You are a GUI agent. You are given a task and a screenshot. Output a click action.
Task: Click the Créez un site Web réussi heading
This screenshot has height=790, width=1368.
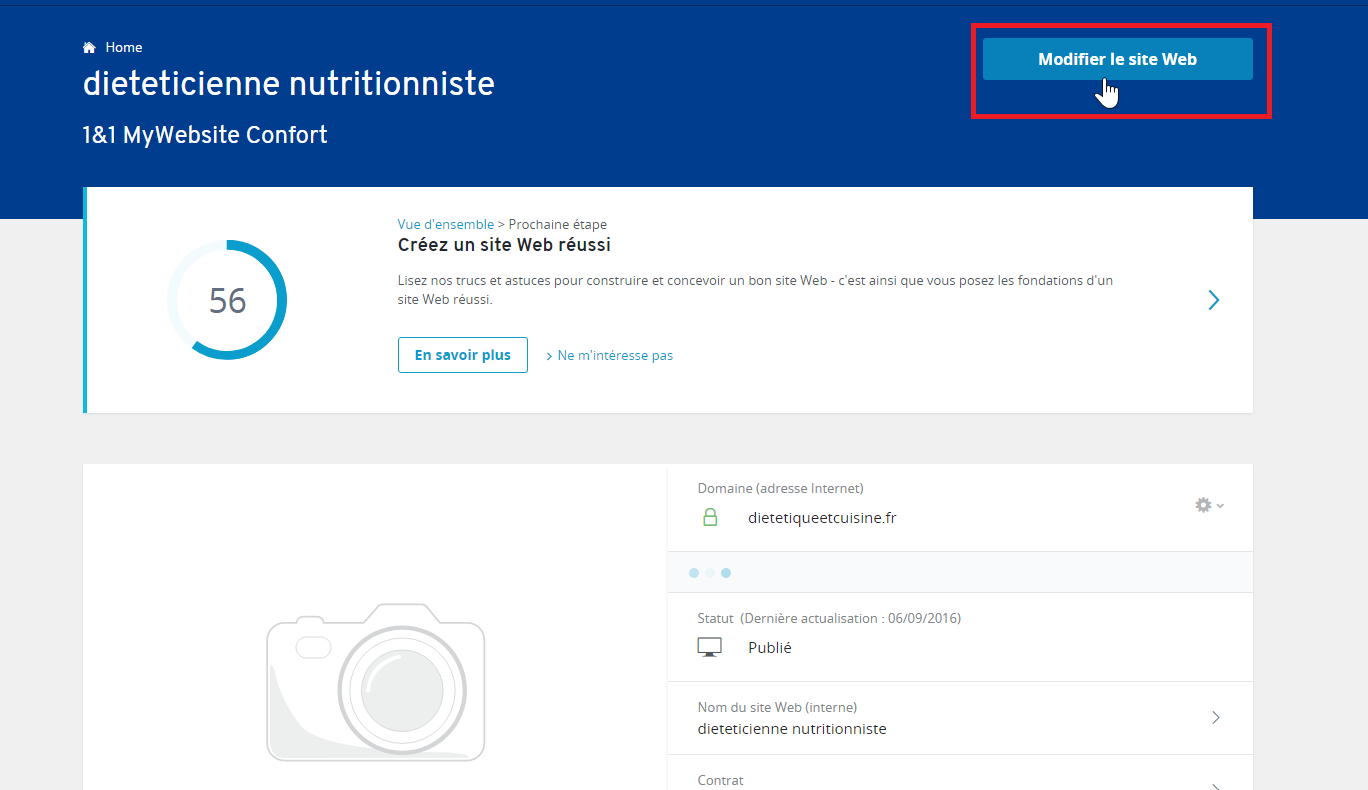504,245
